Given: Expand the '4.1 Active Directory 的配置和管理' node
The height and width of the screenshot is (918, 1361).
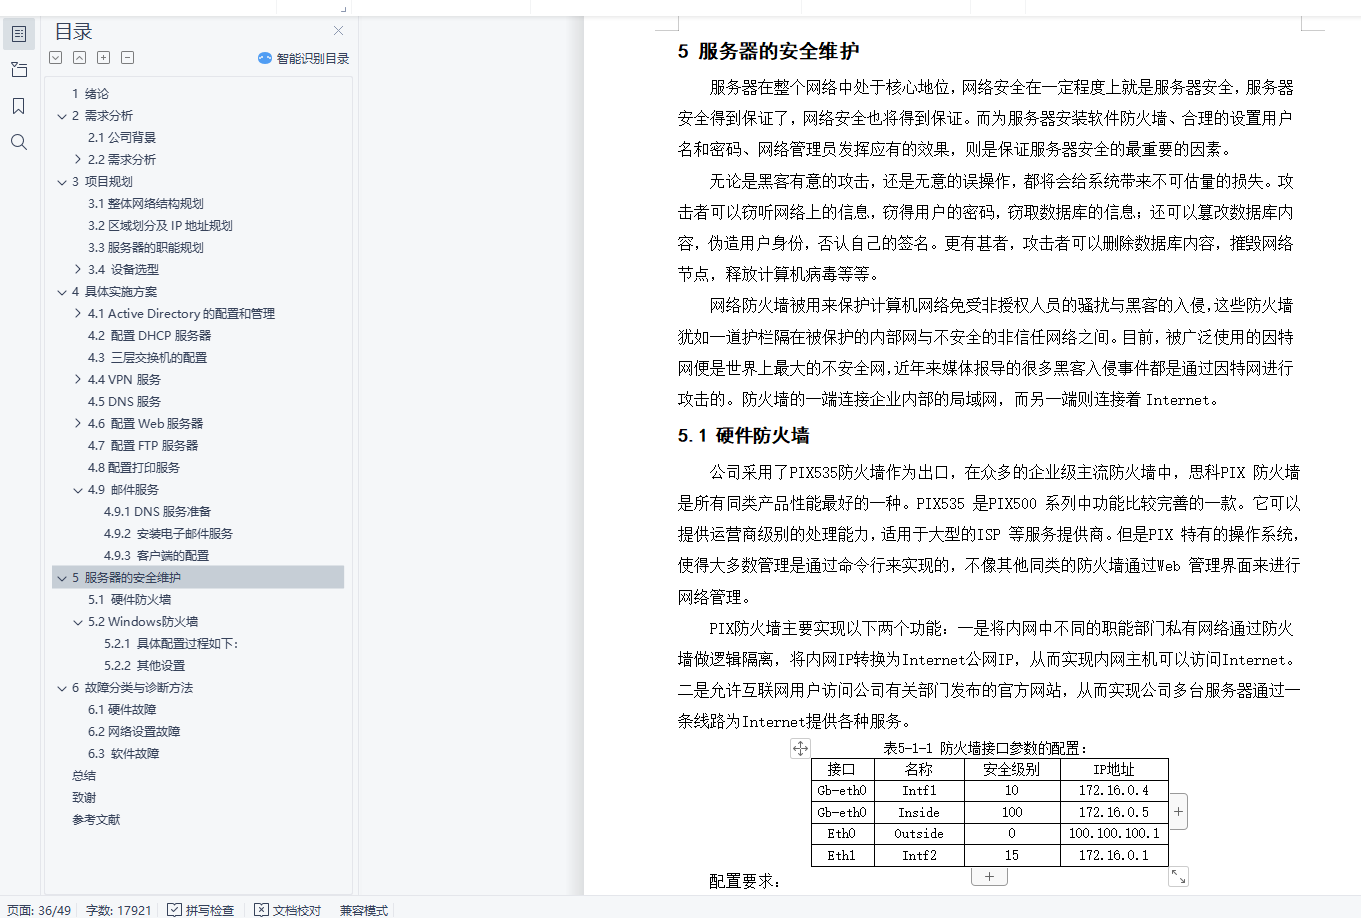Looking at the screenshot, I should (x=78, y=314).
